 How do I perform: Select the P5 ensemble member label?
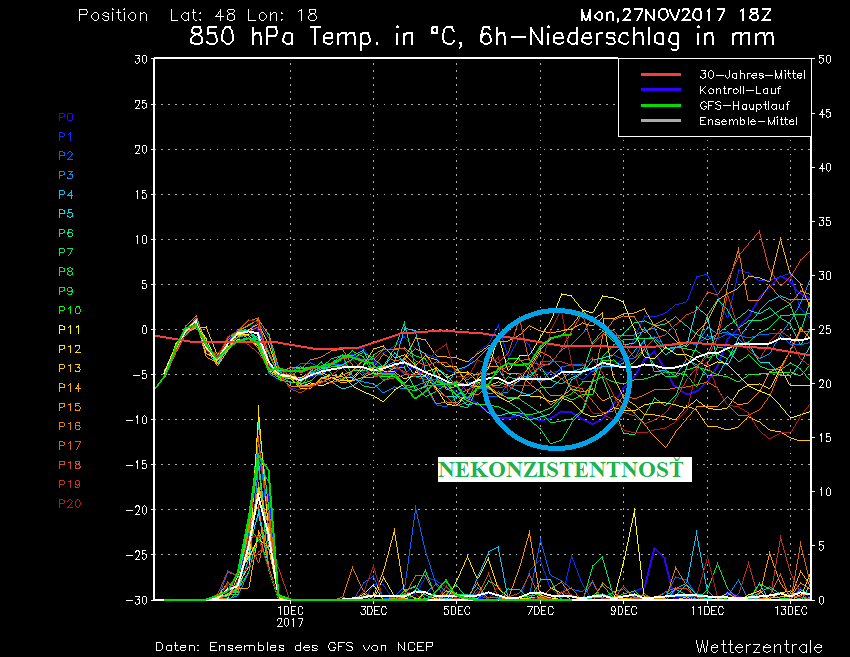[x=65, y=214]
